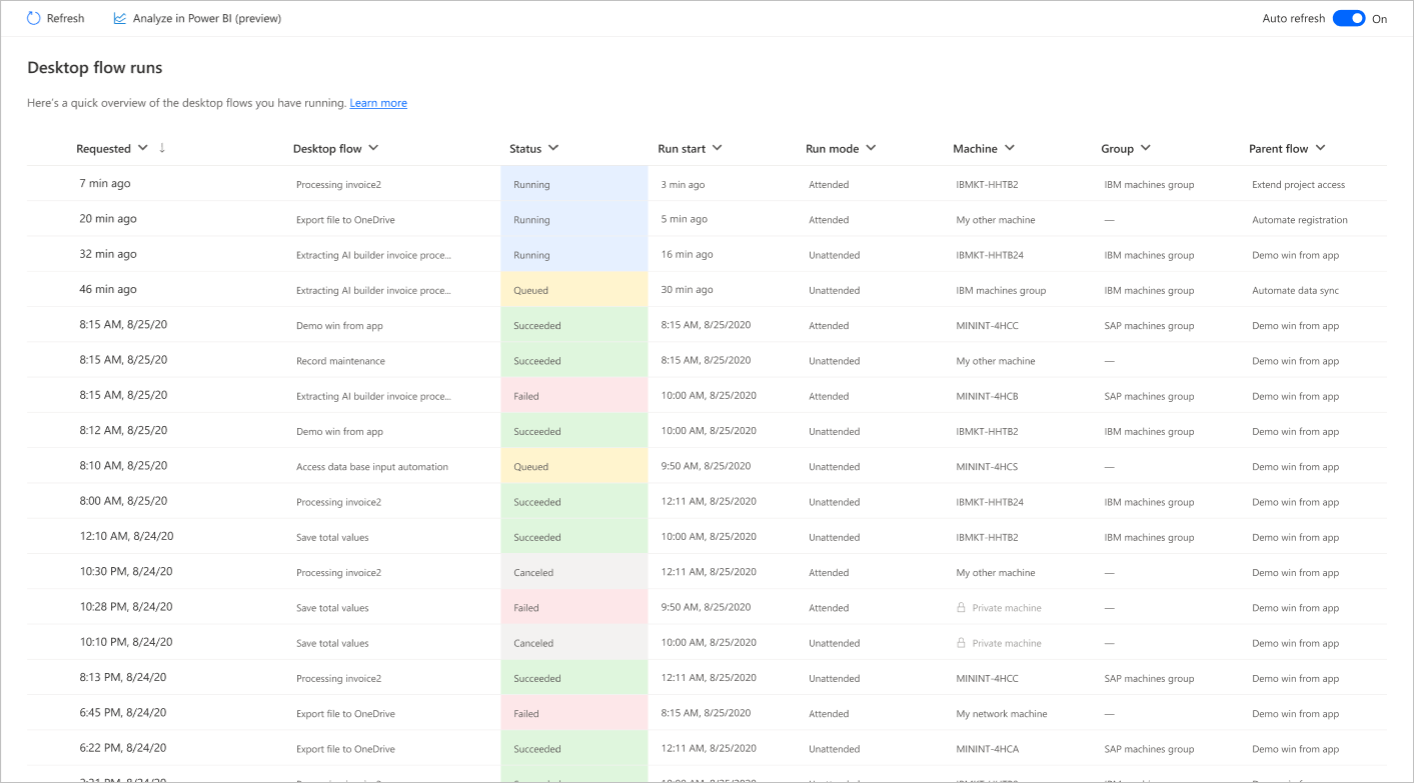This screenshot has height=783, width=1414.
Task: Click machine MININT-4HCS
Action: point(987,467)
